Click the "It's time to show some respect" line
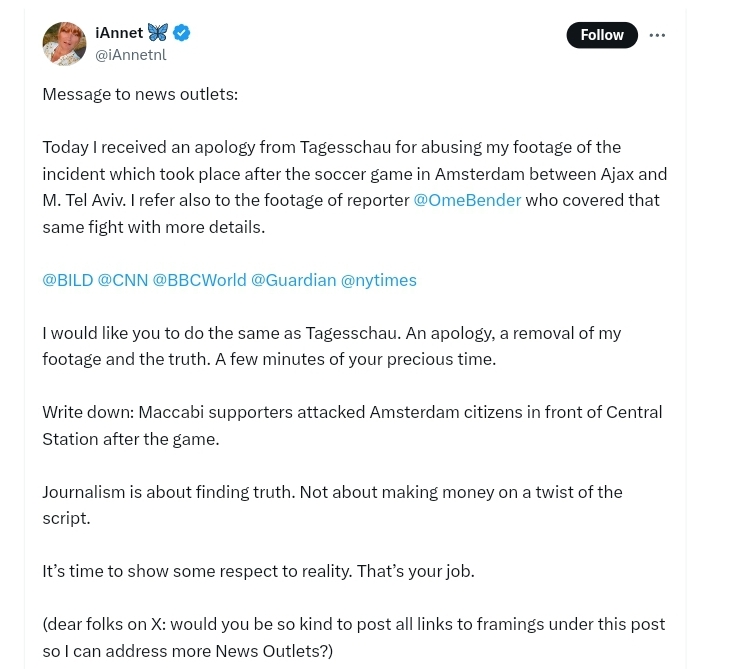Viewport: 747px width, 669px height. [258, 571]
